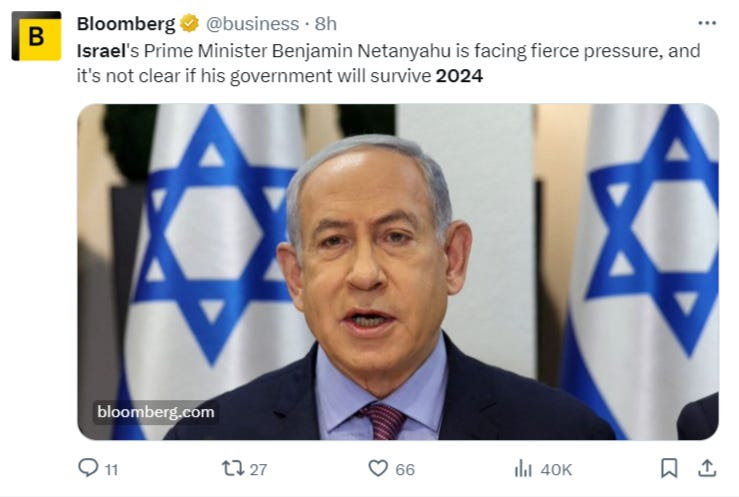Click the share upload arrow icon

tap(707, 468)
